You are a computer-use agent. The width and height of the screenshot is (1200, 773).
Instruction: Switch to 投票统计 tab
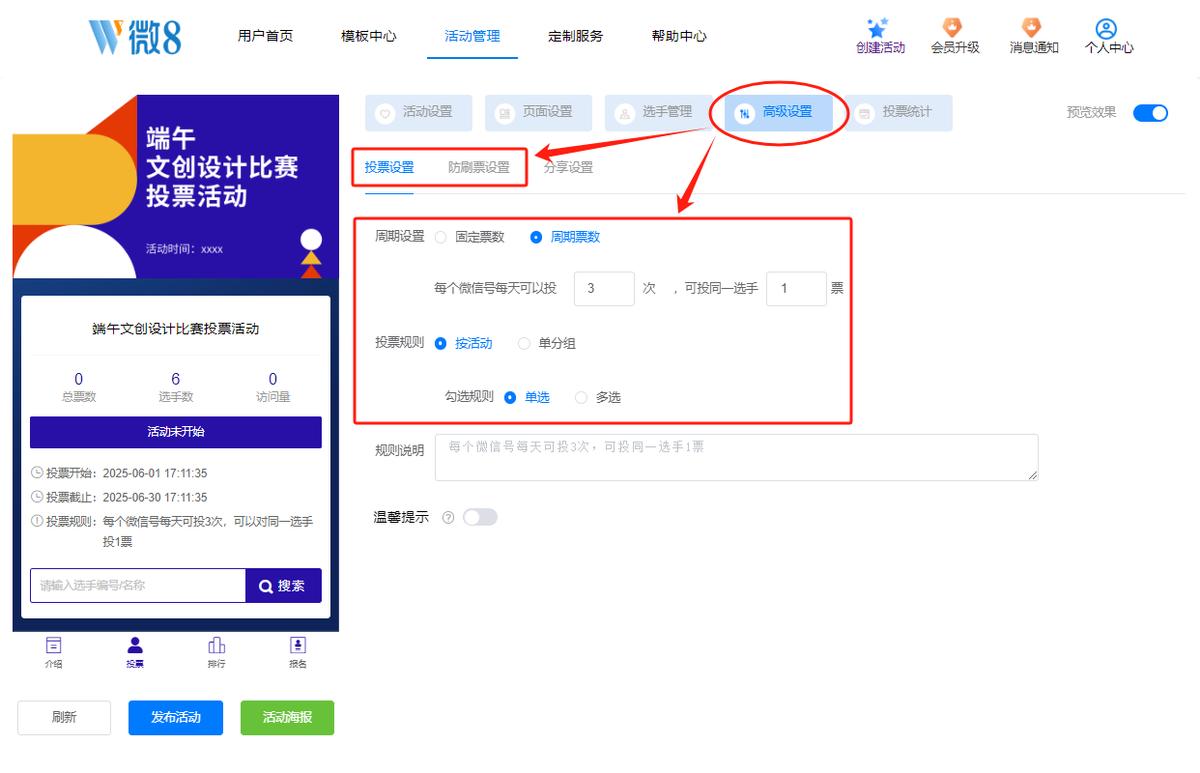[898, 113]
